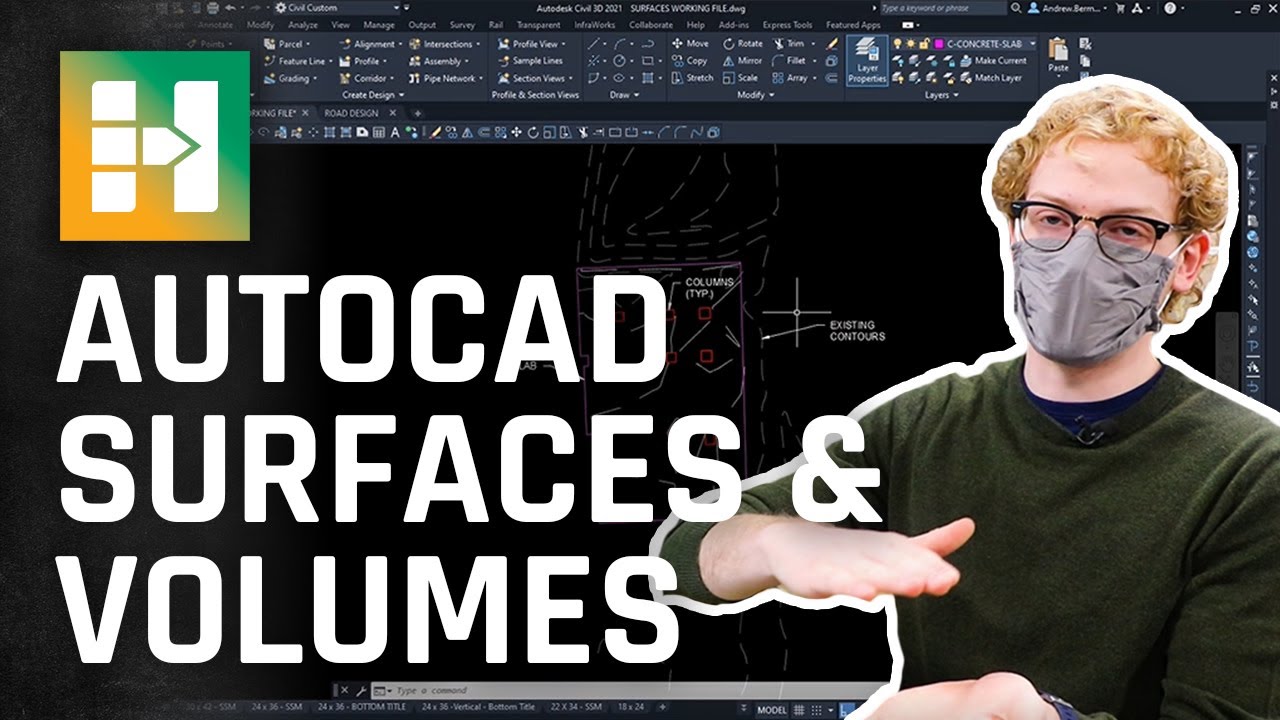Click the search magnifier icon

1016,8
